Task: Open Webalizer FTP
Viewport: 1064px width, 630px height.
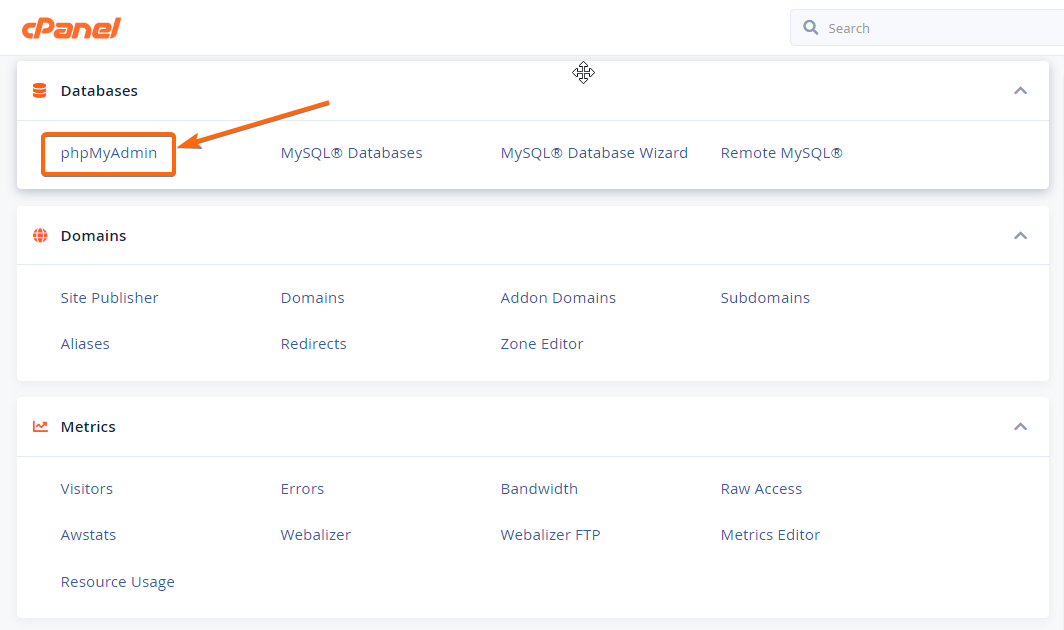Action: point(550,535)
